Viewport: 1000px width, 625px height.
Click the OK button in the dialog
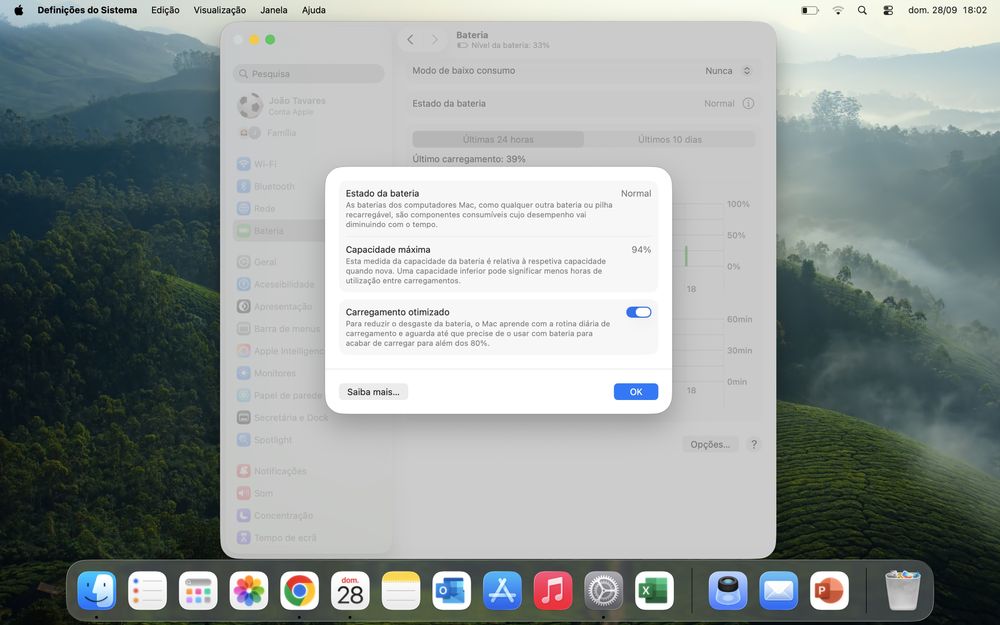pyautogui.click(x=636, y=392)
